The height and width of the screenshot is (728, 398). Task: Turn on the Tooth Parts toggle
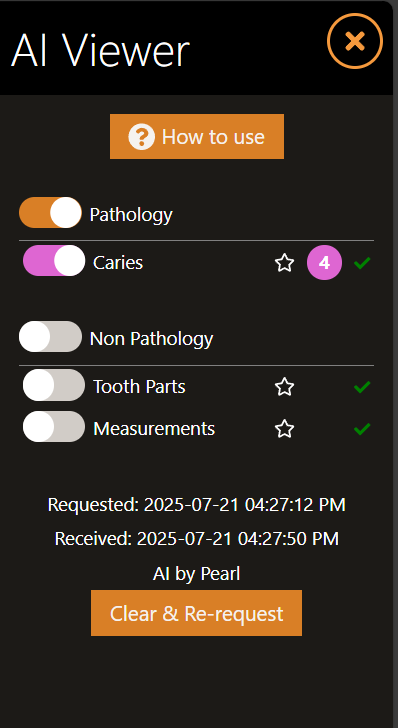pos(54,385)
